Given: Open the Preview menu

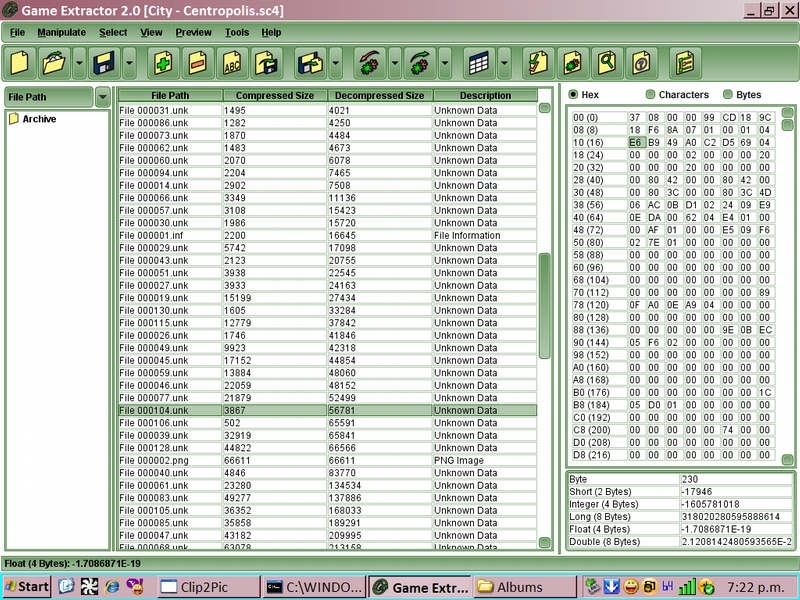Looking at the screenshot, I should coord(193,33).
